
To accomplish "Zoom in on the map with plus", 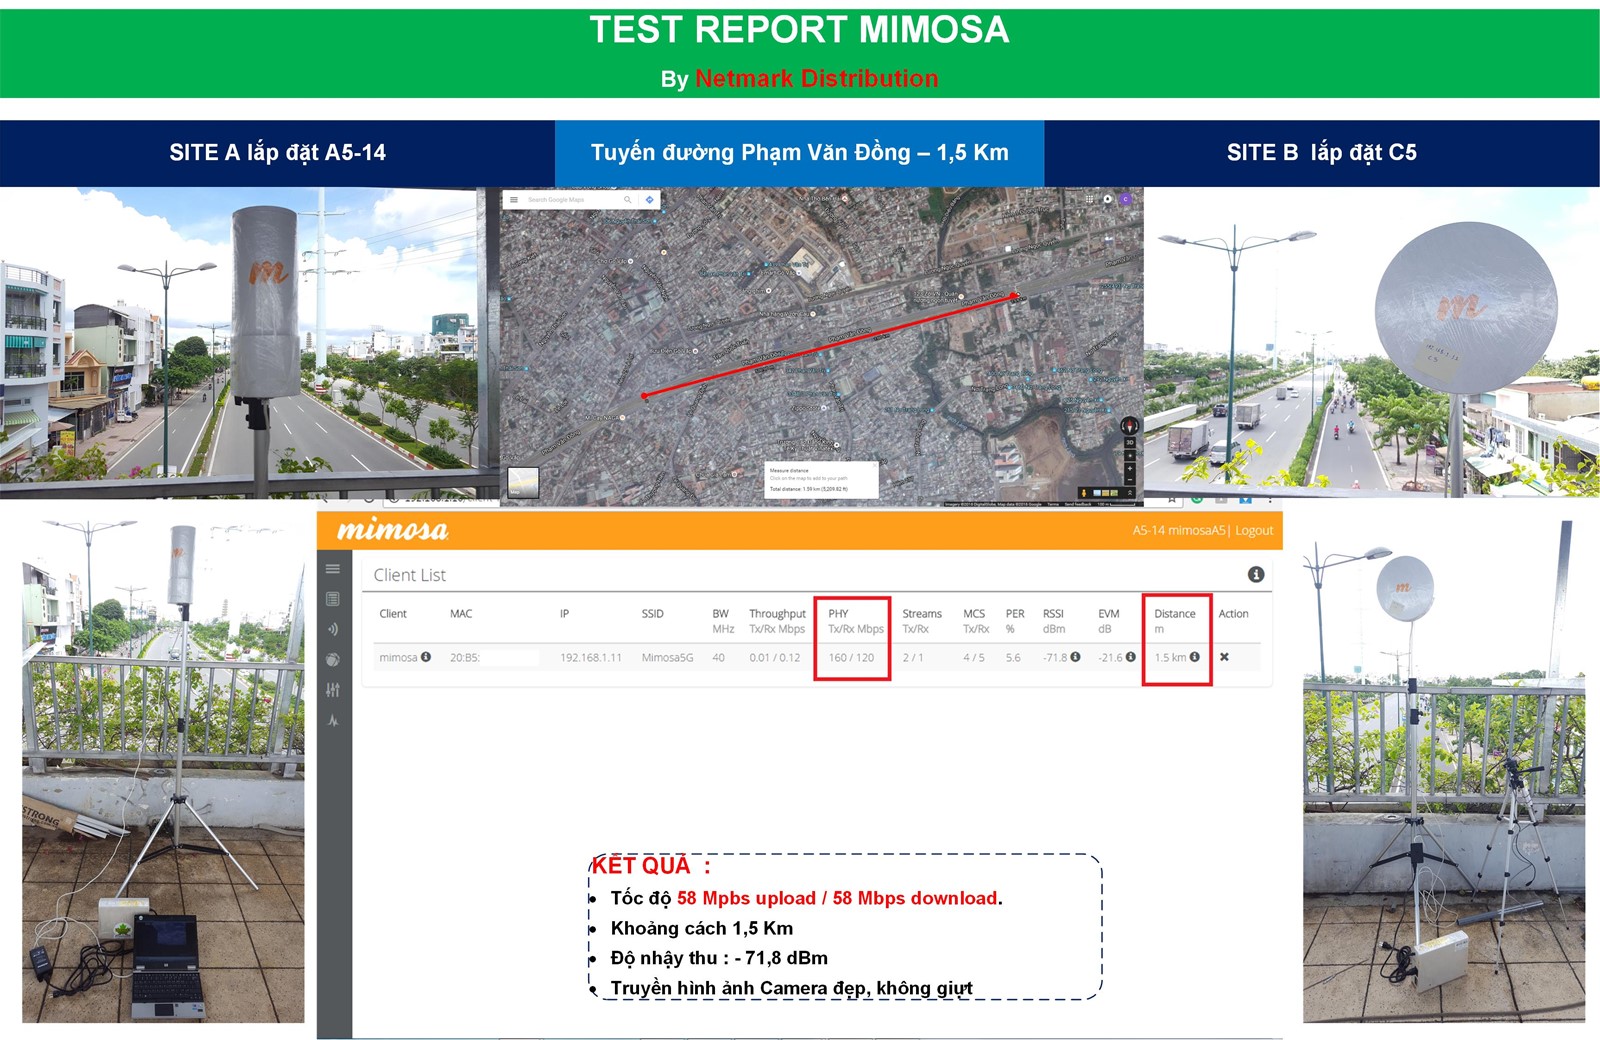I will [1130, 469].
